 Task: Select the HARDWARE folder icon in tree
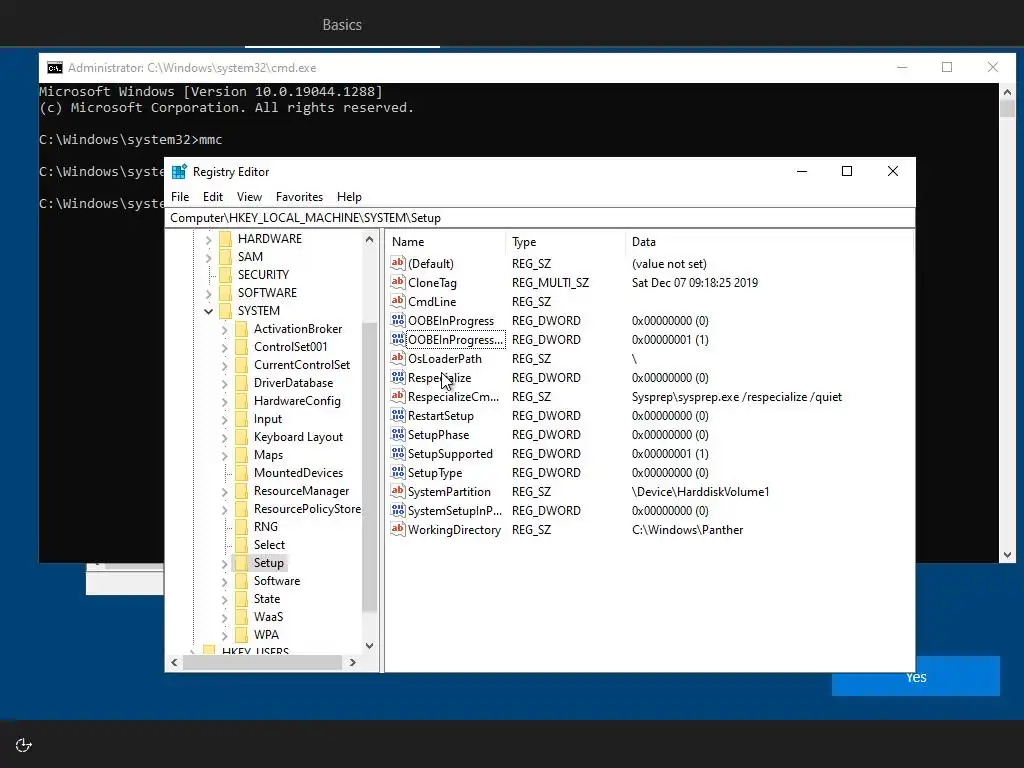[x=225, y=239]
